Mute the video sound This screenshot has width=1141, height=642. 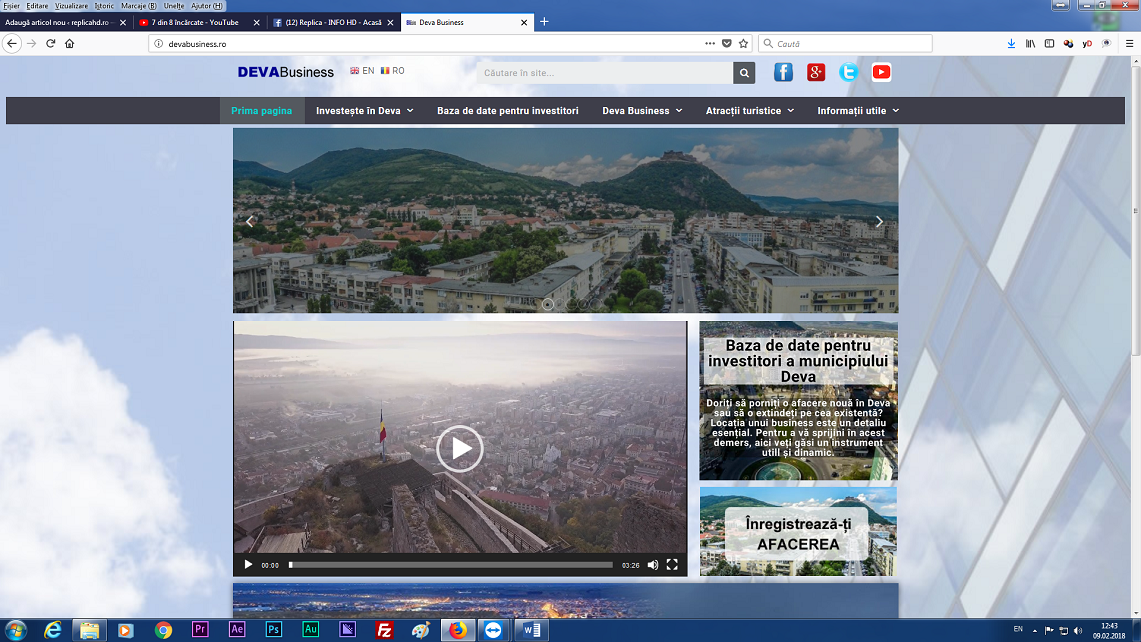(653, 565)
